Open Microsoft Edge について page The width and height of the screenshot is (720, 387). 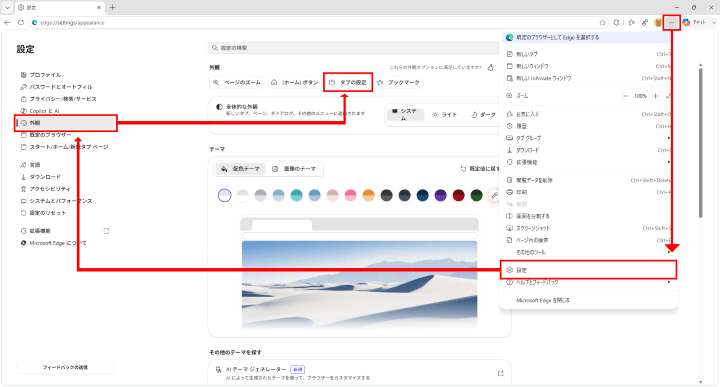(x=66, y=243)
